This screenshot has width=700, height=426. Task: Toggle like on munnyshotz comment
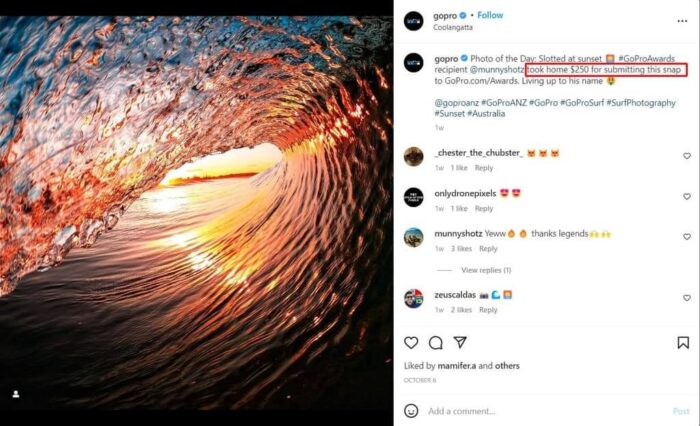[687, 237]
